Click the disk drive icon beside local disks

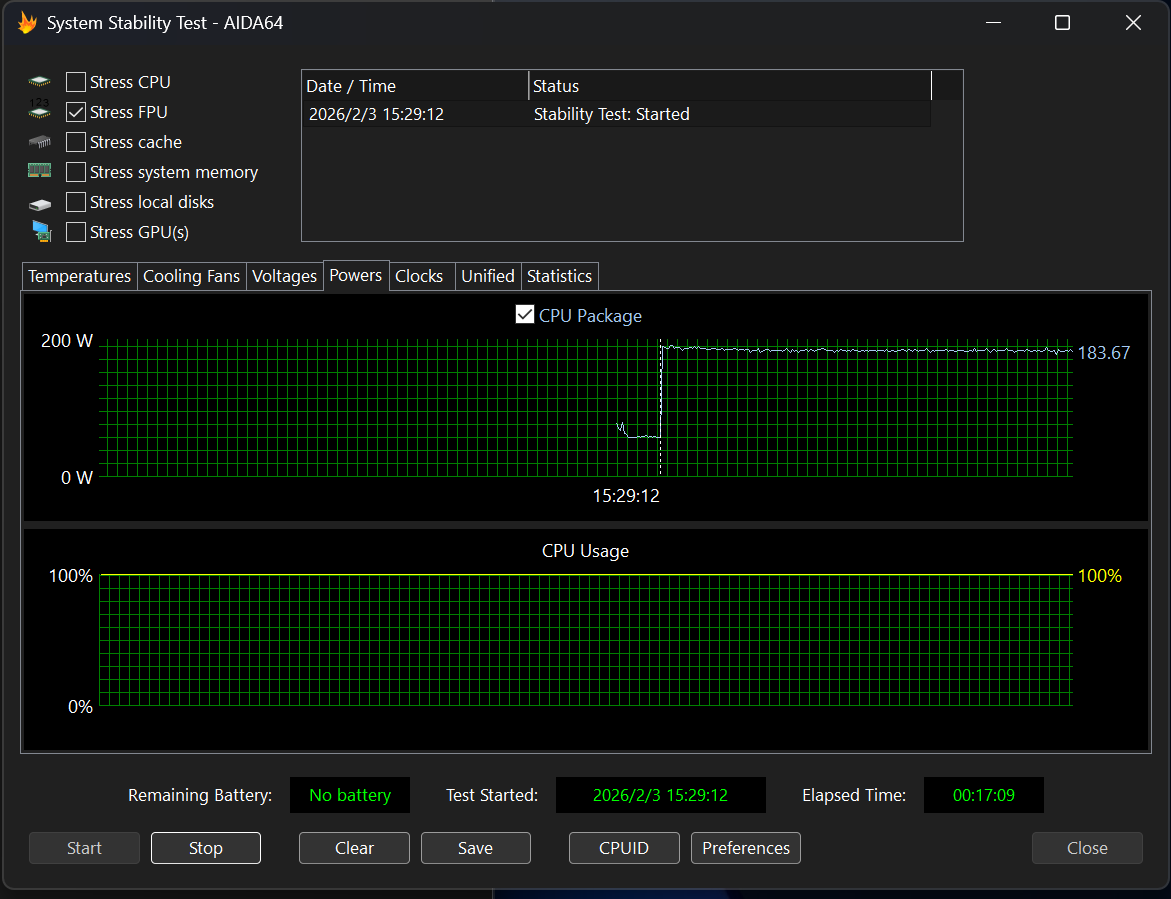(39, 203)
